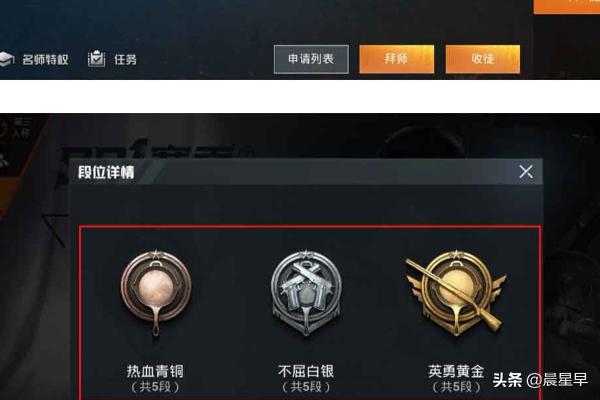The image size is (600, 400).
Task: Open the 任务 text label
Action: coord(126,60)
